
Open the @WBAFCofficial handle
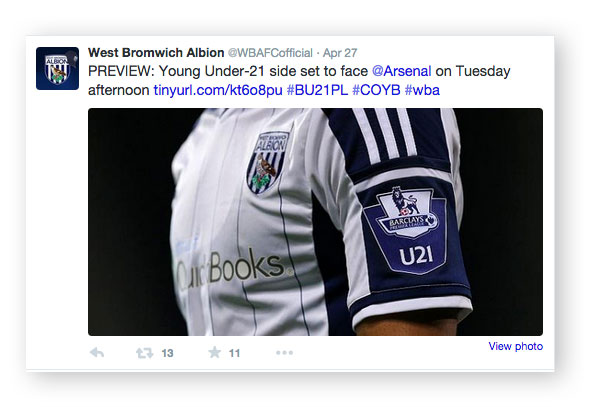tap(270, 53)
